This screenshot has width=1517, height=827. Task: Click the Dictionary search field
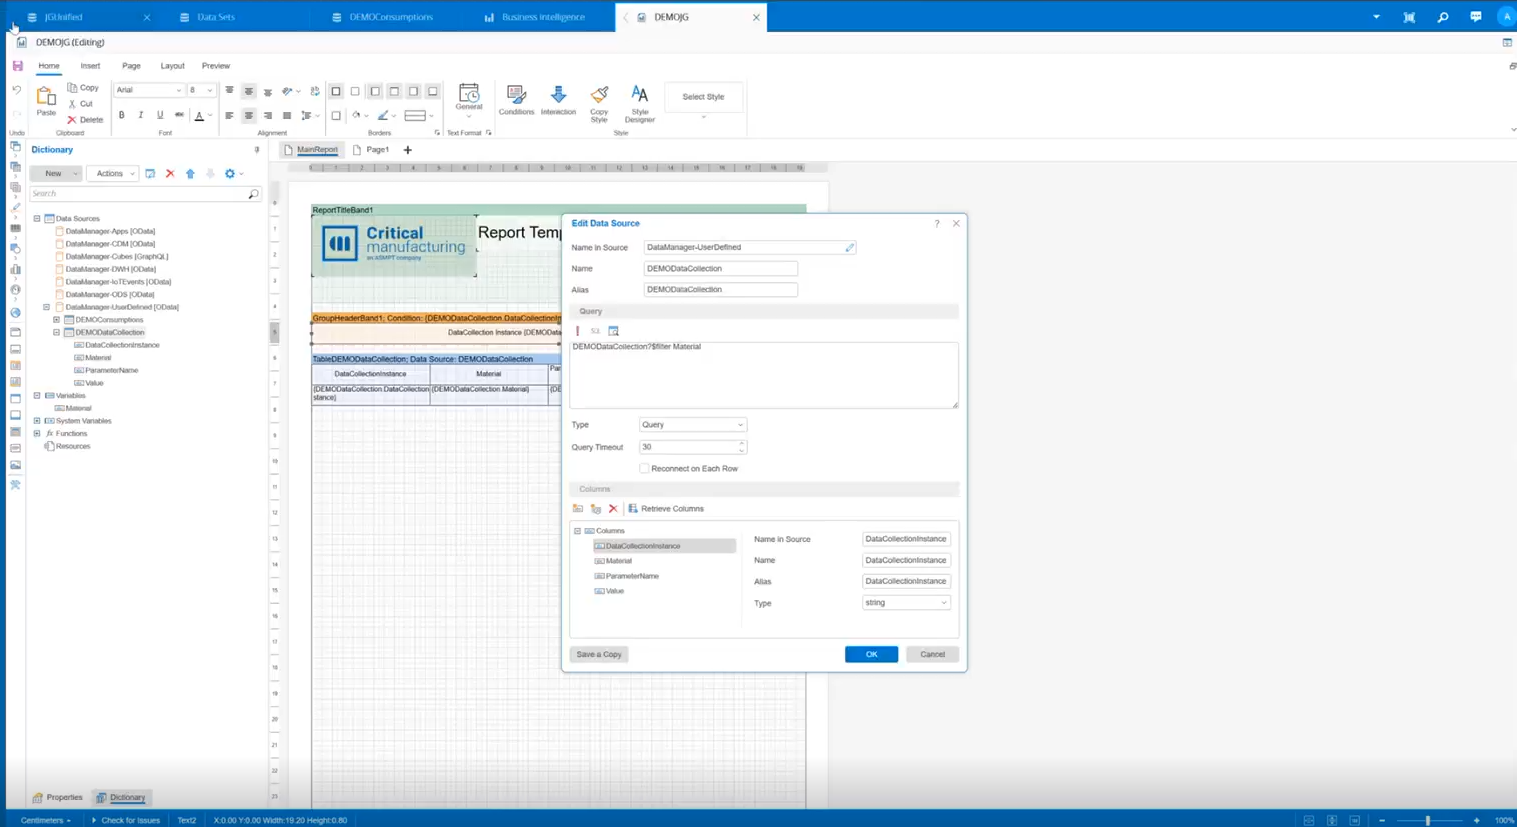pos(145,194)
